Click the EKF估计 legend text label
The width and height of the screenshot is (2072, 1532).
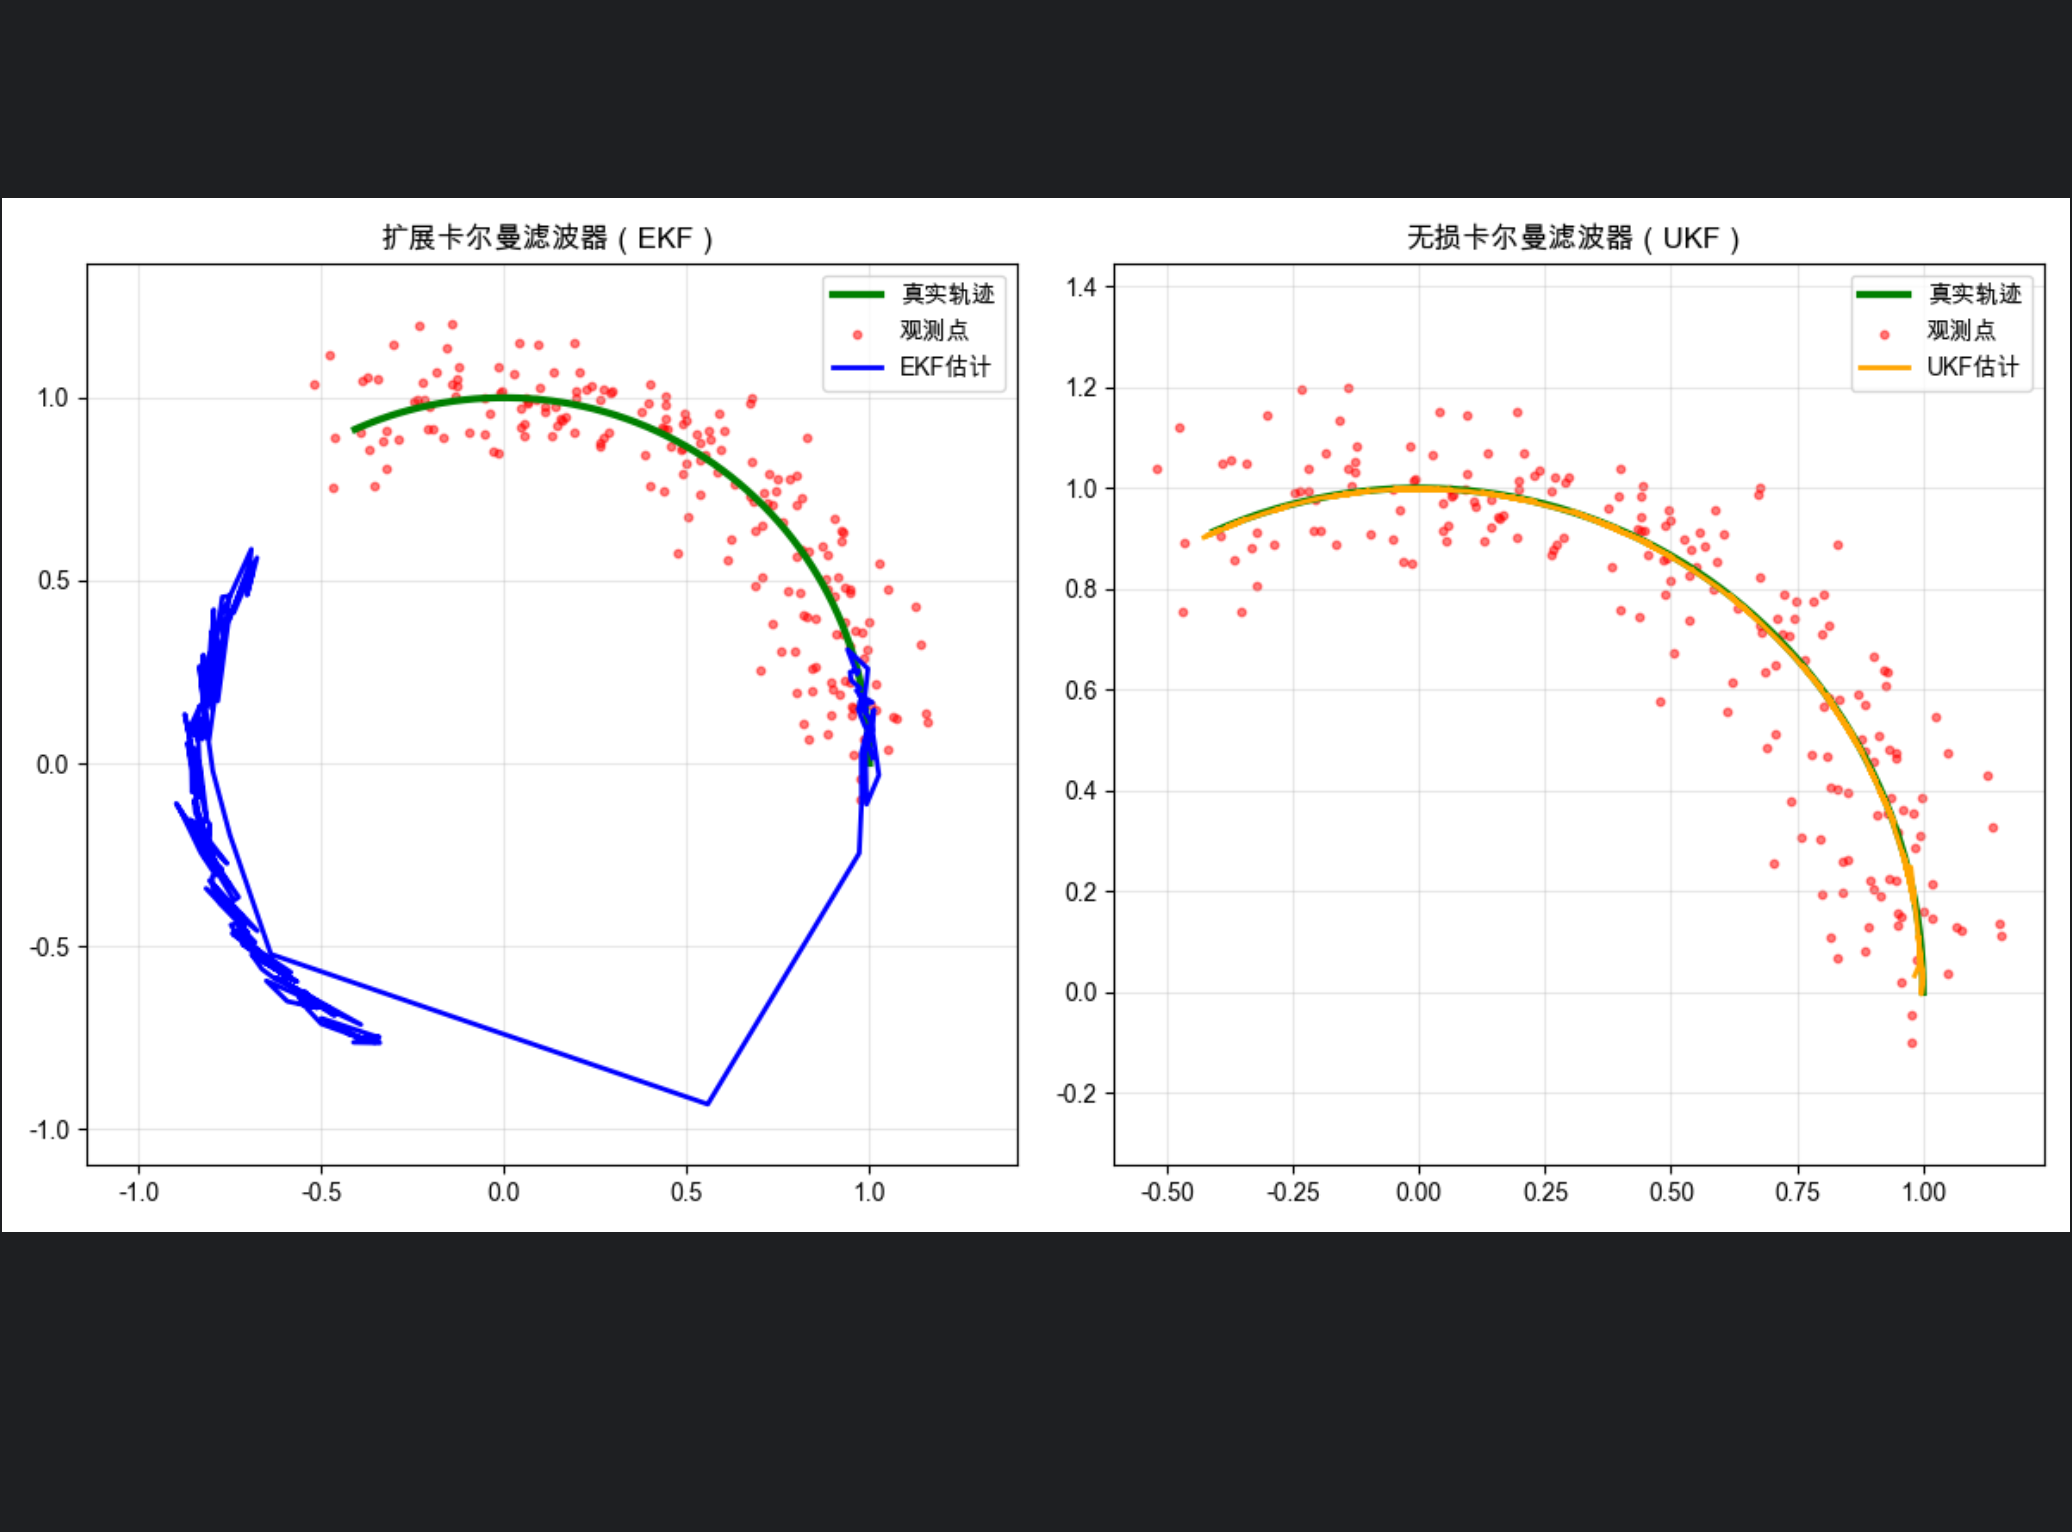944,367
